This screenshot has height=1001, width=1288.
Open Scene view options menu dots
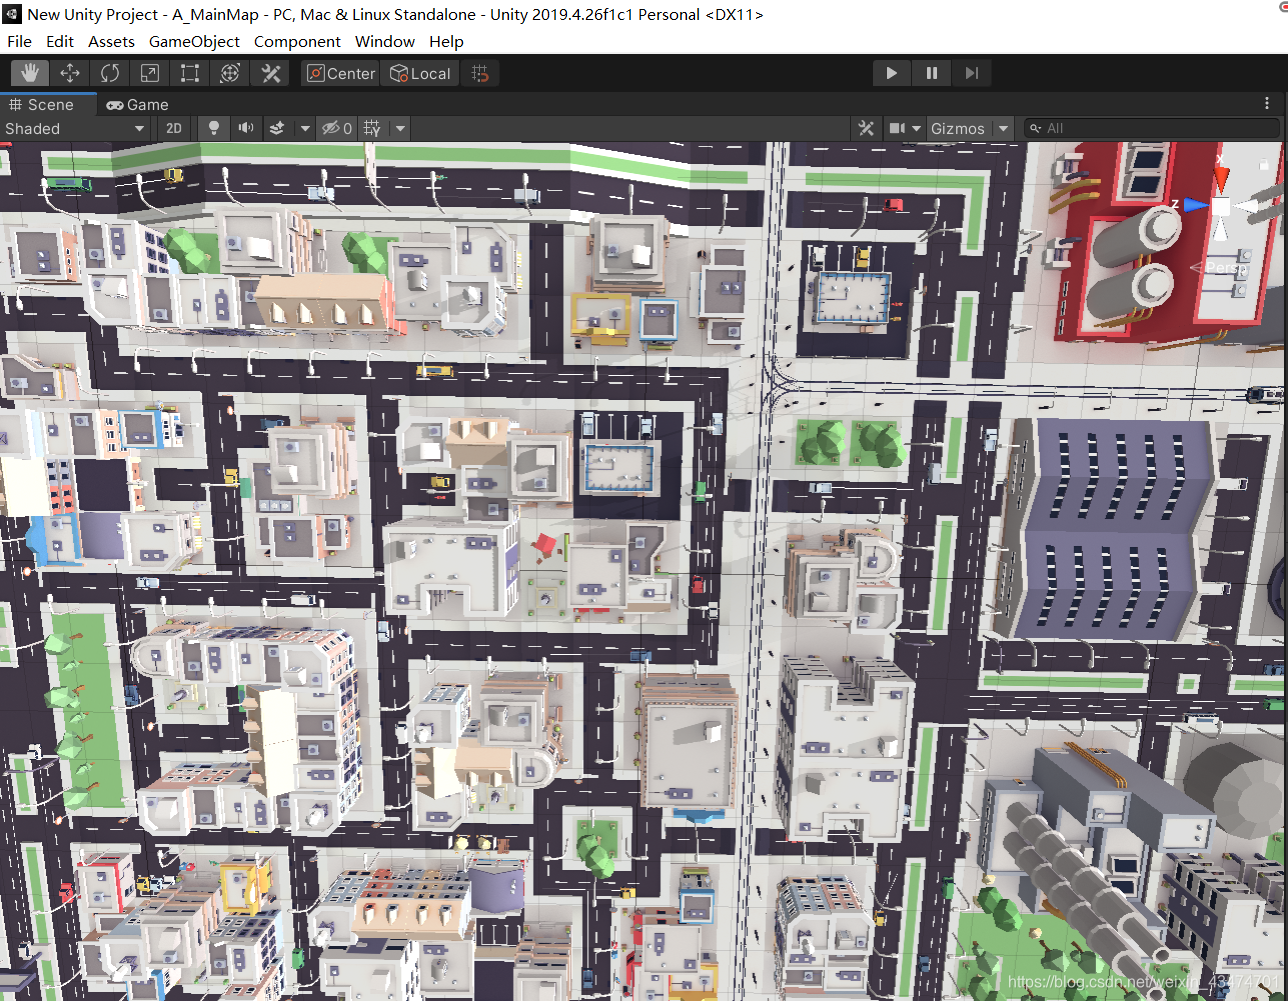click(1266, 104)
